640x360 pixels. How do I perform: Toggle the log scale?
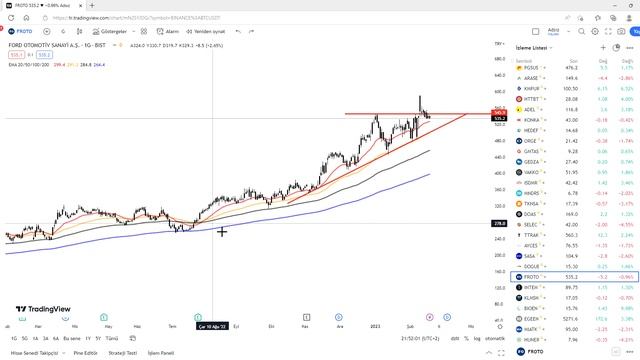(x=477, y=338)
